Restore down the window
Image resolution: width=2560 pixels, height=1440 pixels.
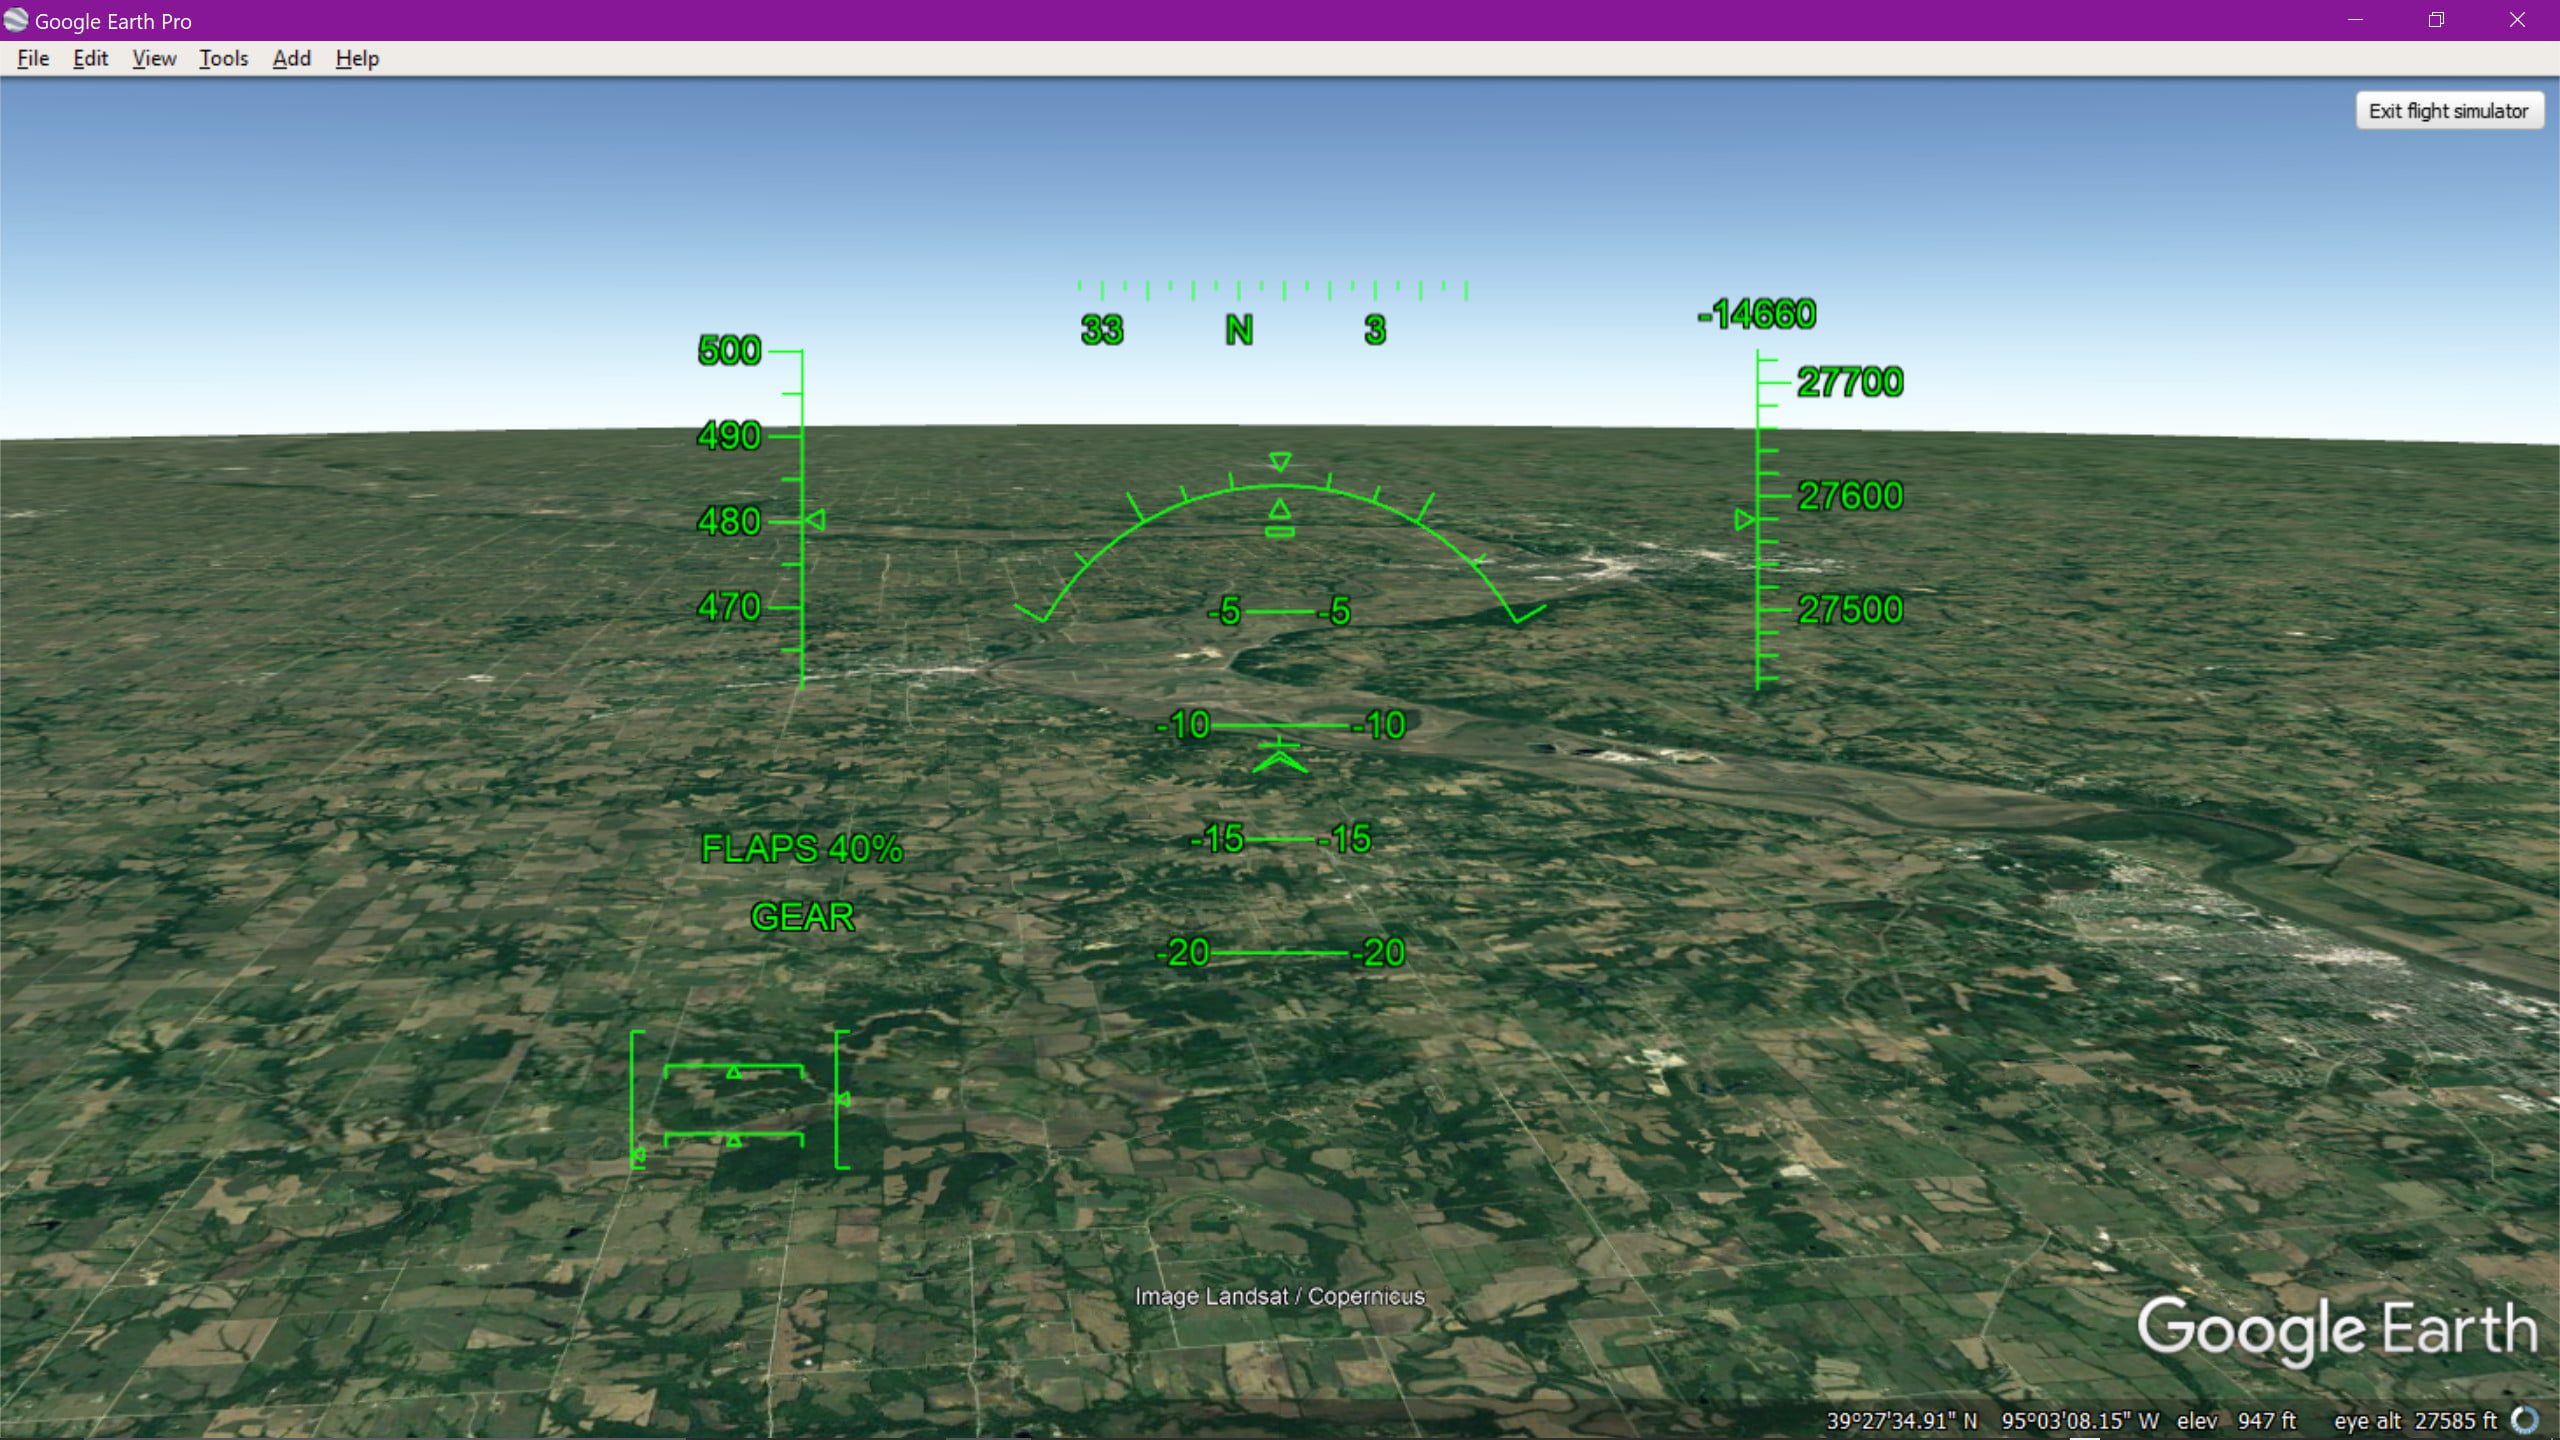[2436, 20]
